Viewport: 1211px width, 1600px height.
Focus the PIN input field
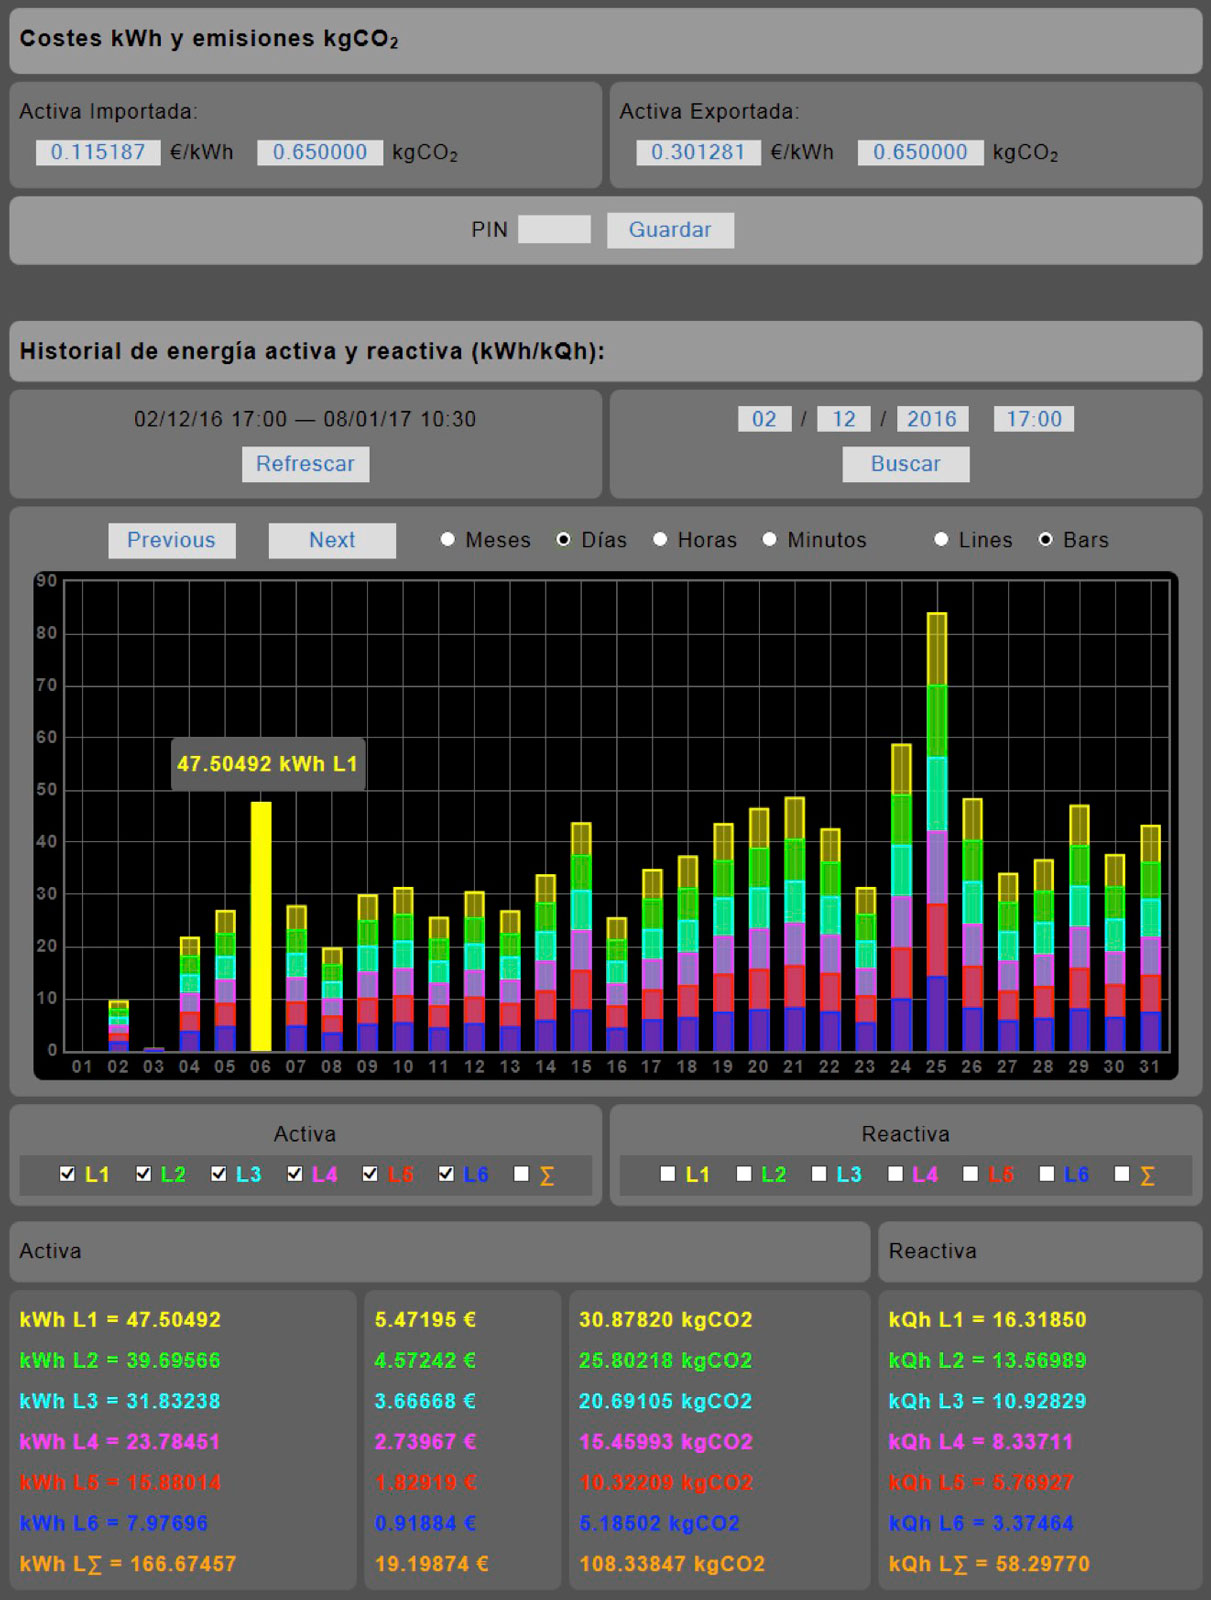click(x=554, y=229)
